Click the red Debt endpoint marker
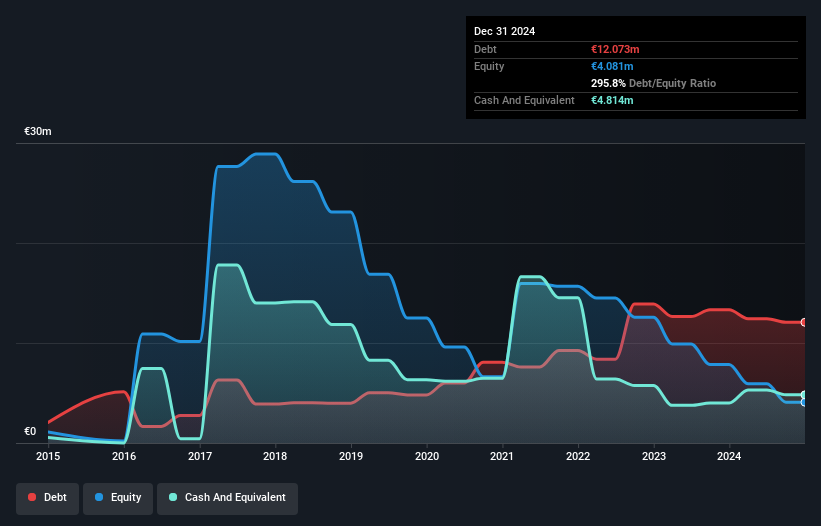Viewport: 821px width, 526px height. pyautogui.click(x=804, y=322)
